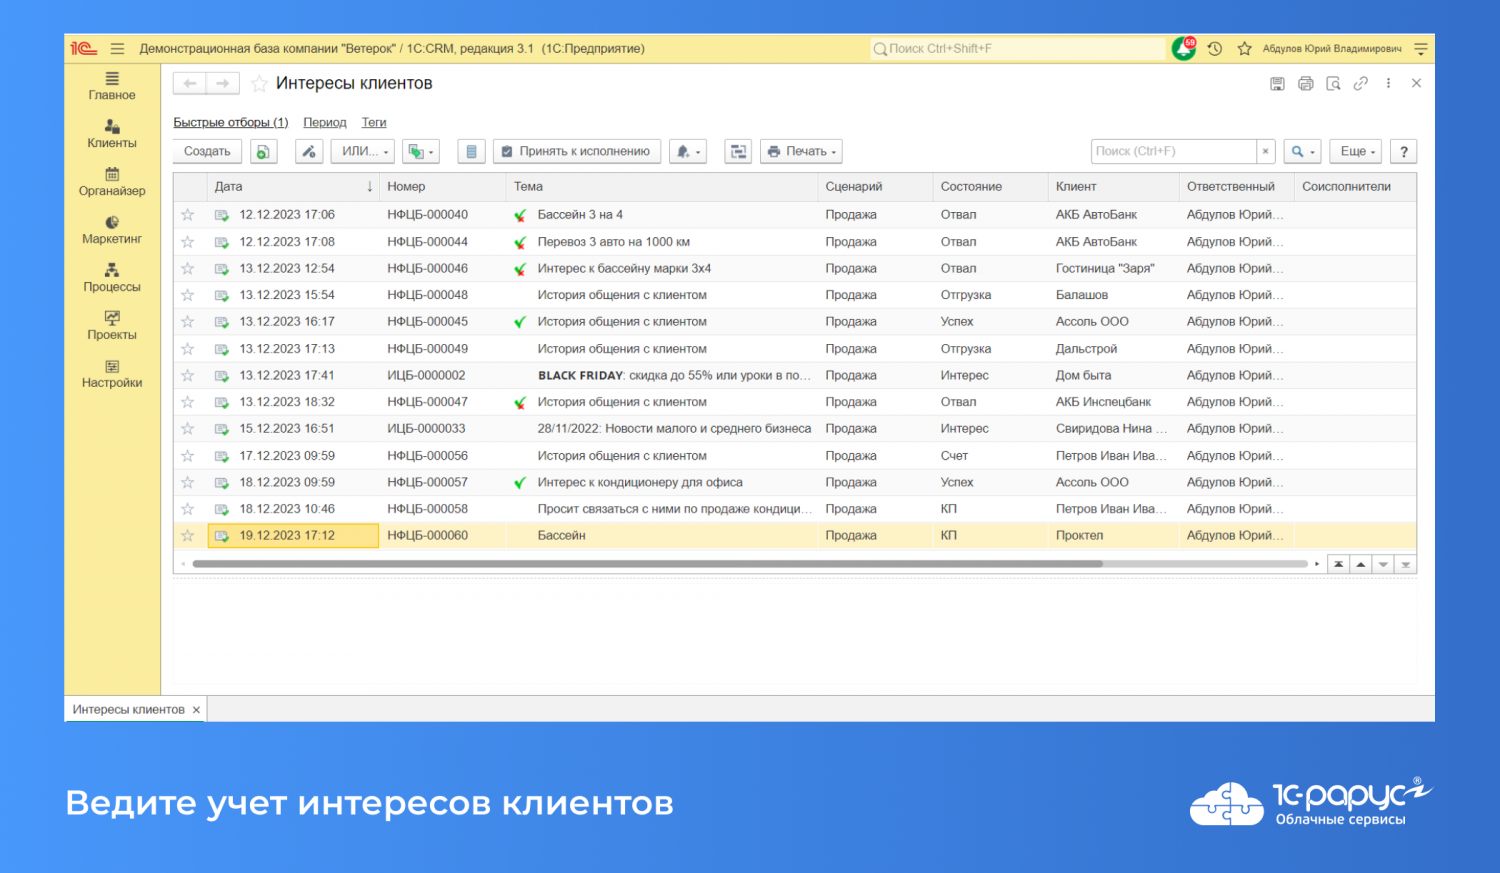
Task: Expand the ИЛИ... dropdown
Action: tap(362, 152)
